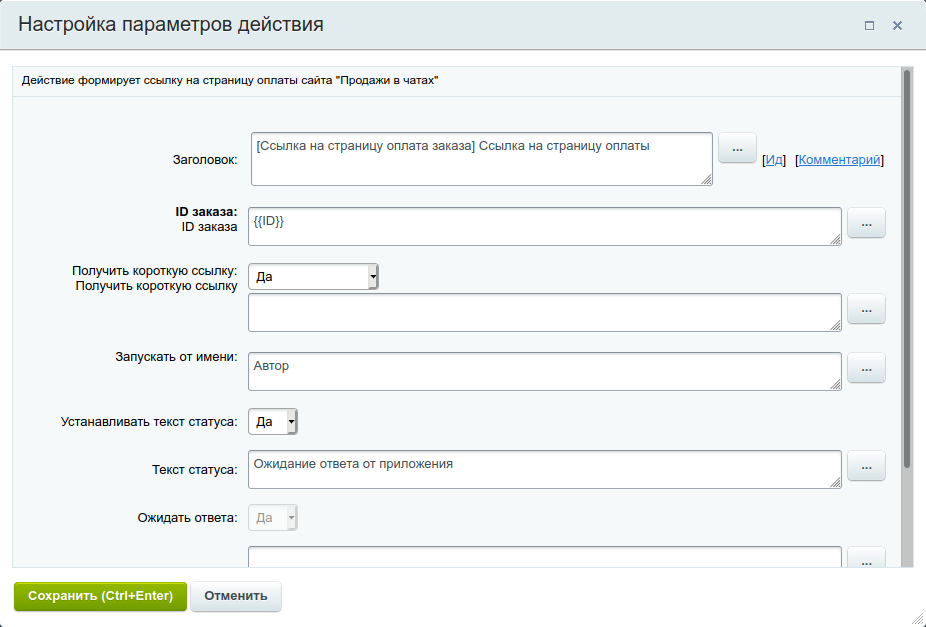Click the disabled Ожидать ответа dropdown
This screenshot has height=627, width=926.
click(273, 518)
